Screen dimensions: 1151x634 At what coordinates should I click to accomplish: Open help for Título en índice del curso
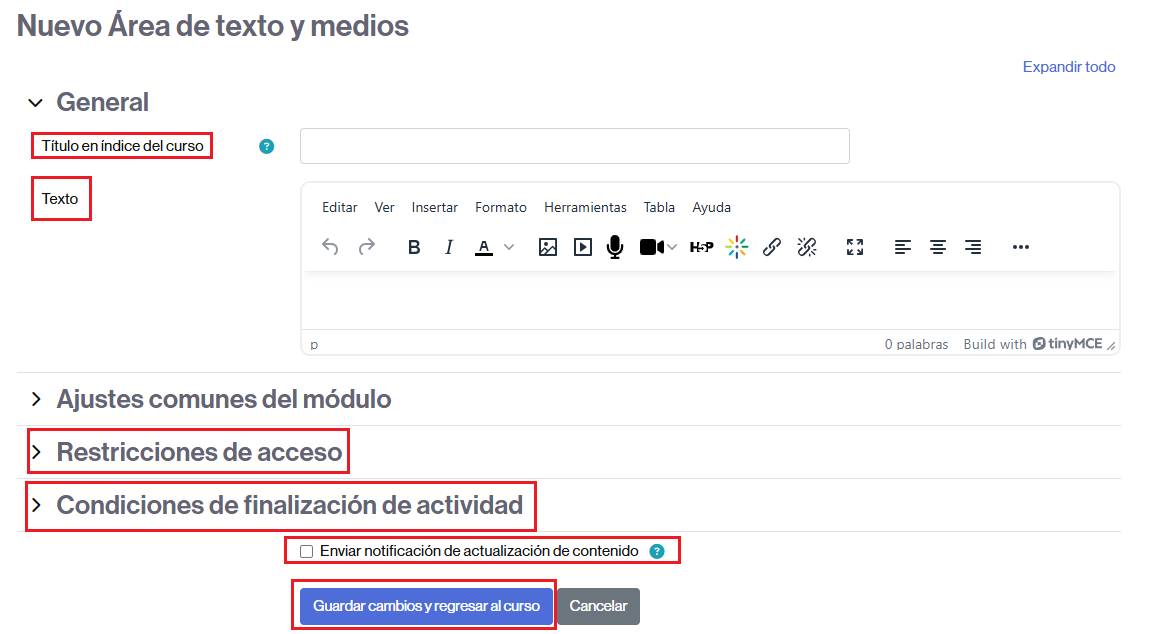point(266,147)
